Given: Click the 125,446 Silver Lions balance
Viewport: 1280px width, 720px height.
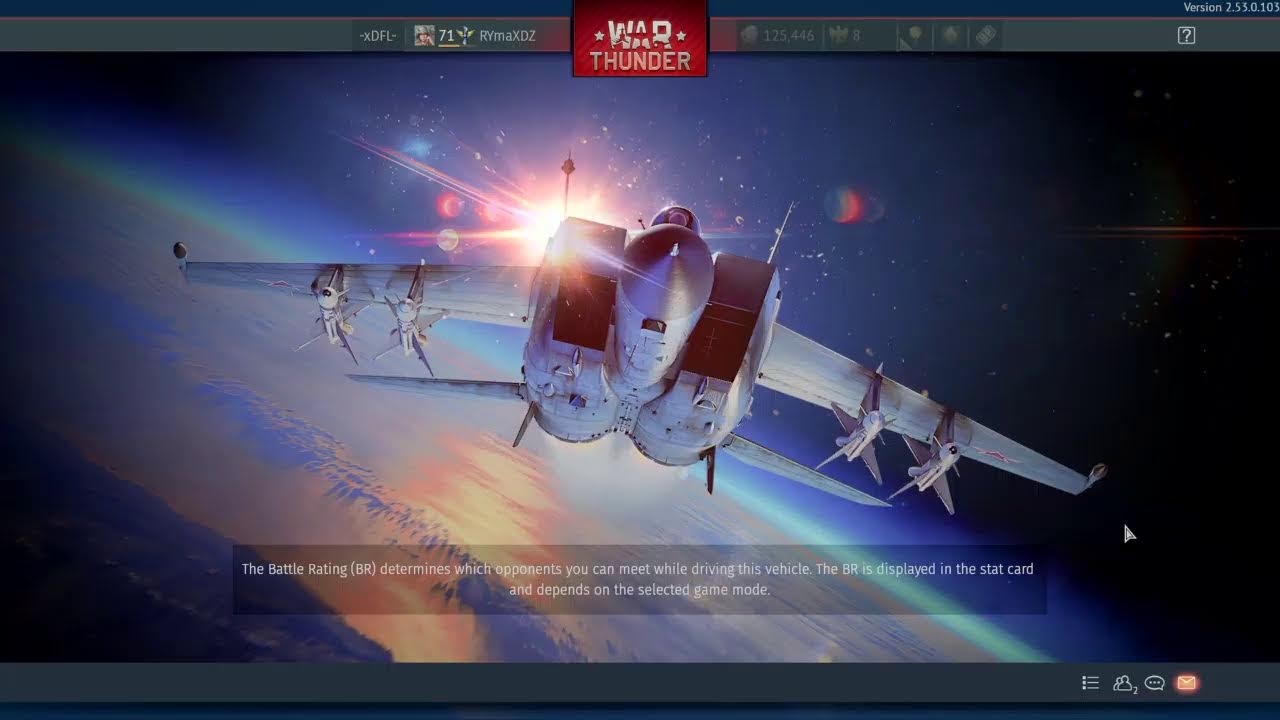Looking at the screenshot, I should tap(778, 36).
